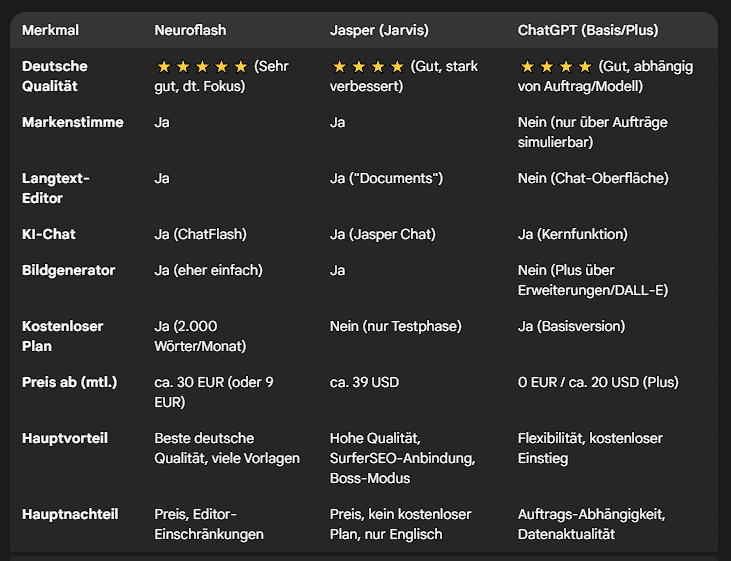Click the Auftrags-Abhängigkeit, Datenaktualität cell
Screen dimensions: 731x561
(x=591, y=524)
